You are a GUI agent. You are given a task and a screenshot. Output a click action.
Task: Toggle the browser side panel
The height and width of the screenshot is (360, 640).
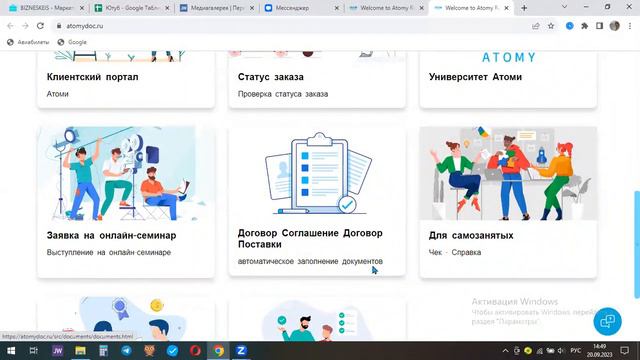(x=599, y=26)
